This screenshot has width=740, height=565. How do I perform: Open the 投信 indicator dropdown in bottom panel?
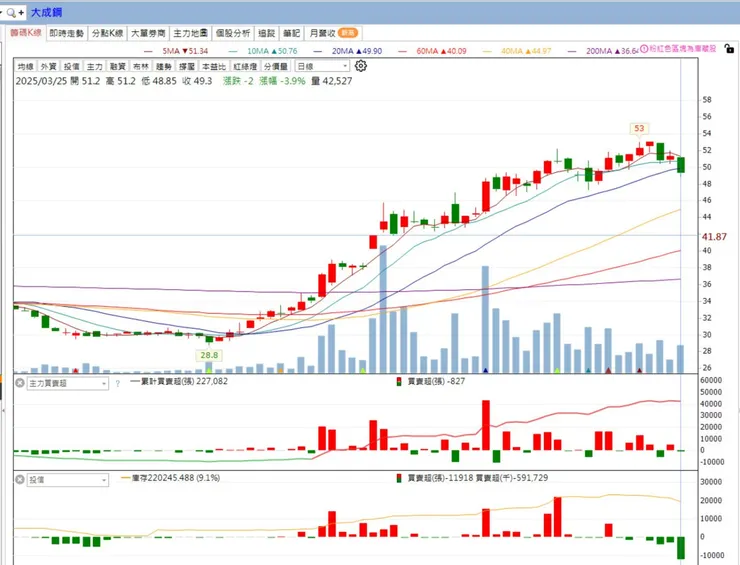[x=67, y=480]
